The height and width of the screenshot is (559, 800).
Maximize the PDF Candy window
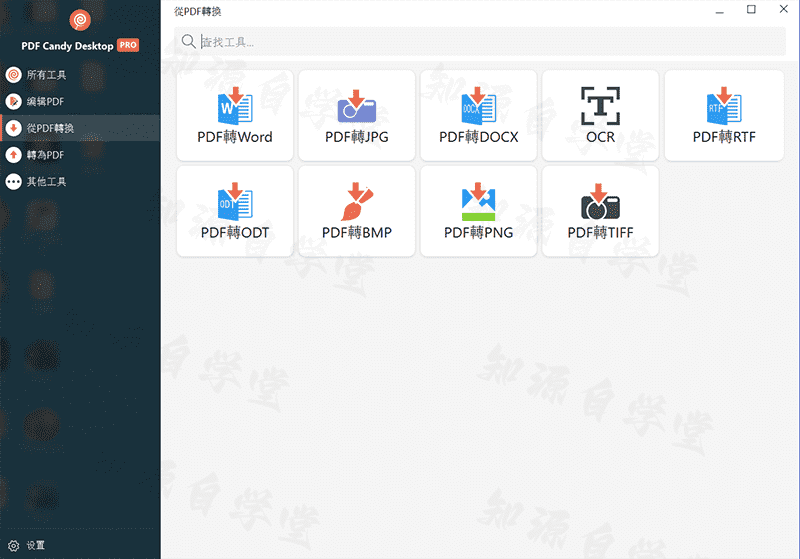[751, 9]
